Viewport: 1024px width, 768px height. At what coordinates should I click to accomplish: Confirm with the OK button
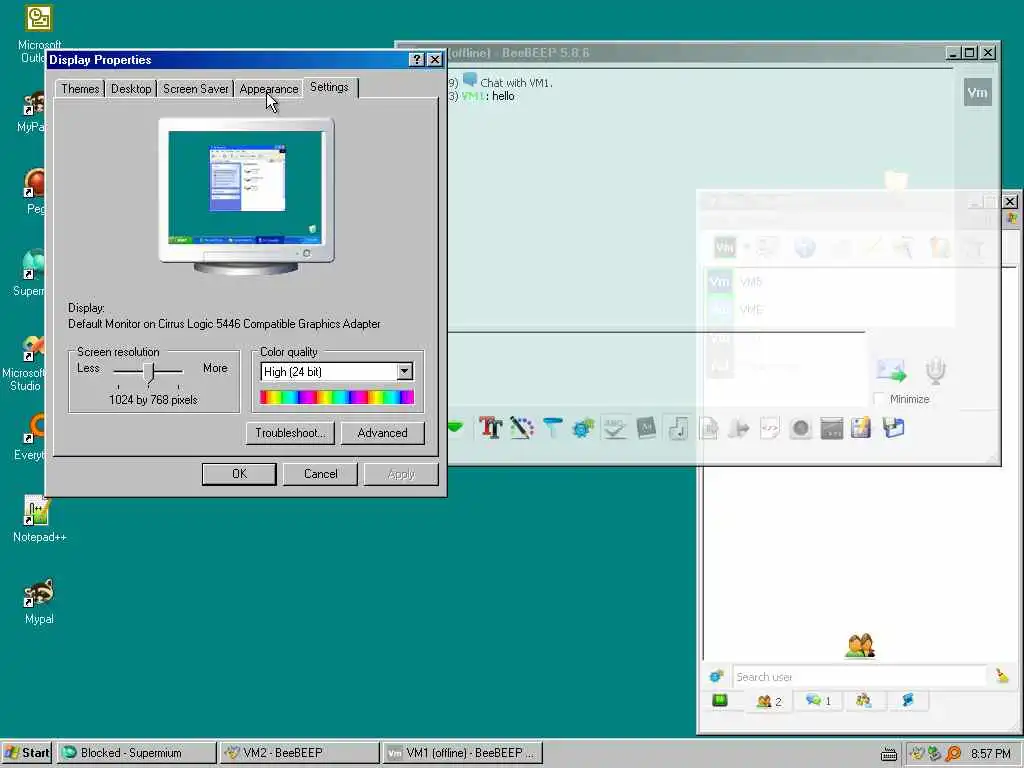click(240, 474)
